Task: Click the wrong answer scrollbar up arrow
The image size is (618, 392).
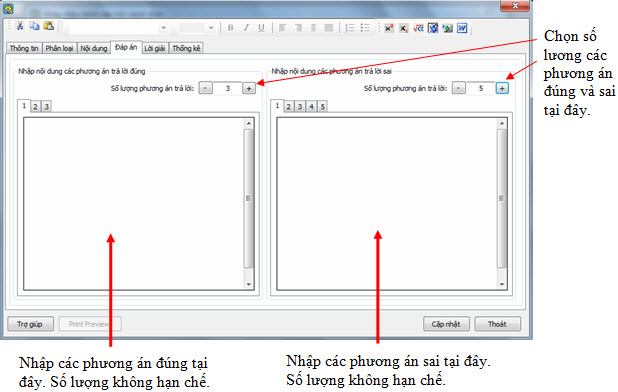Action: pos(501,124)
